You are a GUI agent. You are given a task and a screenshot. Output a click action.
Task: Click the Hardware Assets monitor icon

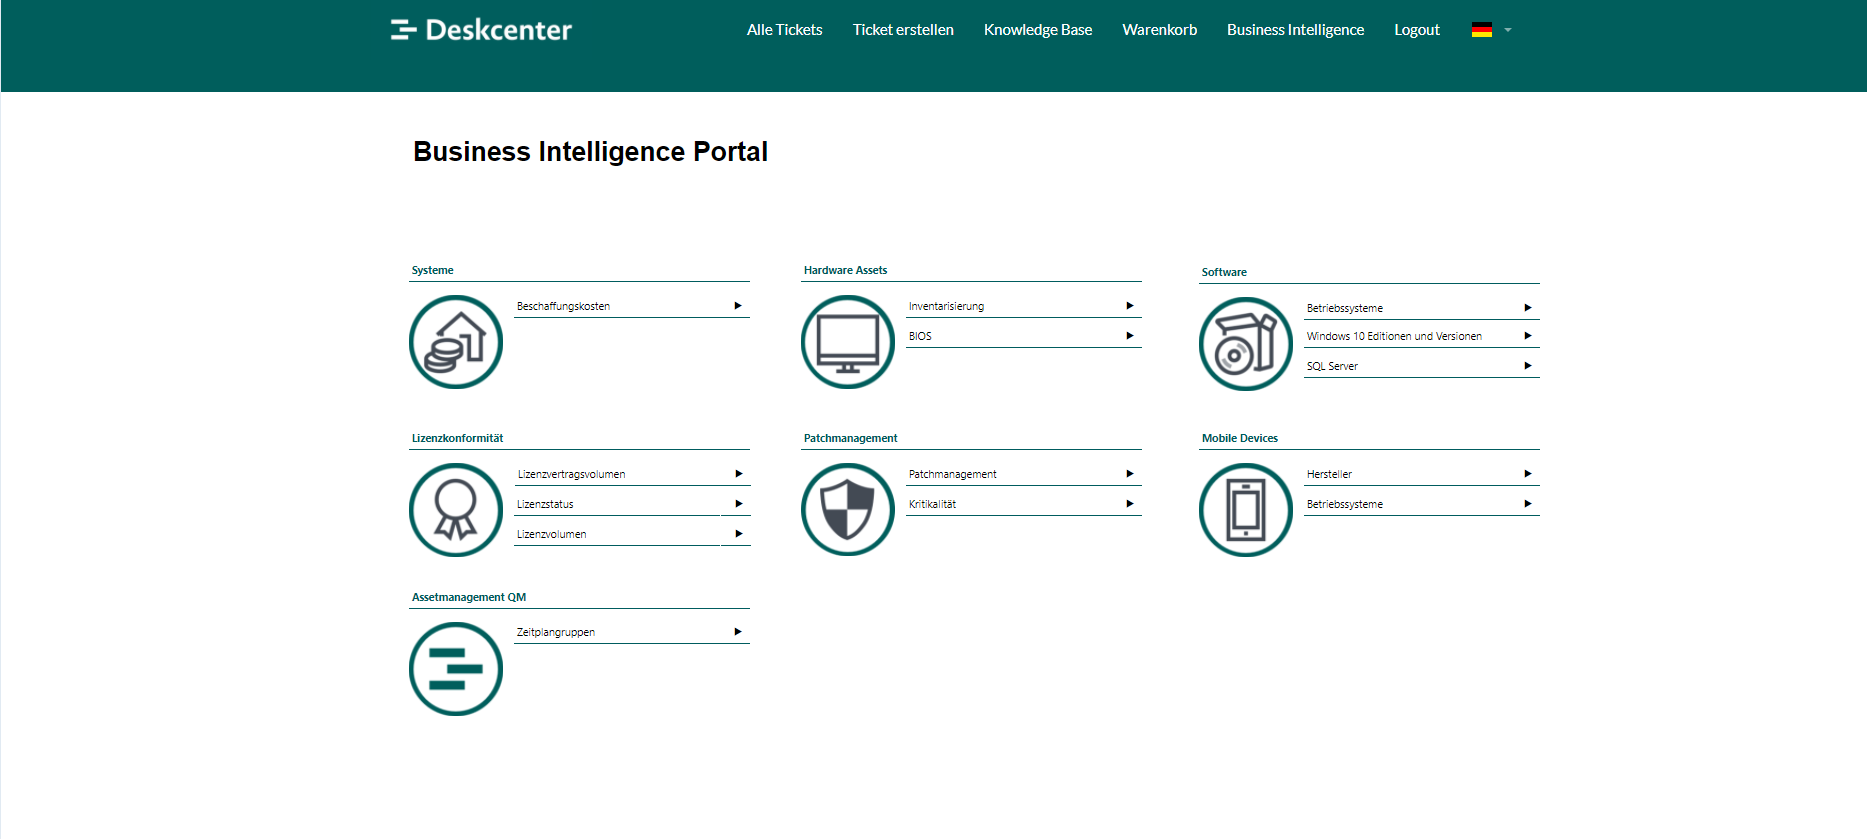[x=848, y=342]
